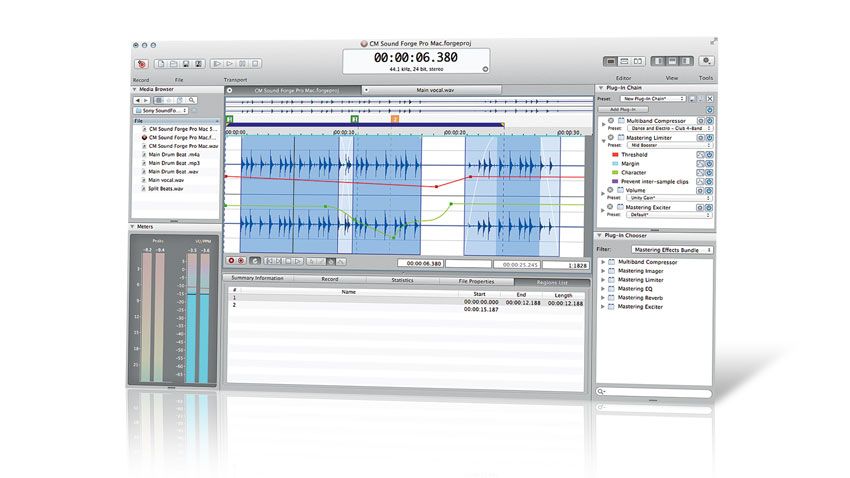The width and height of the screenshot is (850, 478).
Task: Go back in Media Browser
Action: click(x=138, y=100)
